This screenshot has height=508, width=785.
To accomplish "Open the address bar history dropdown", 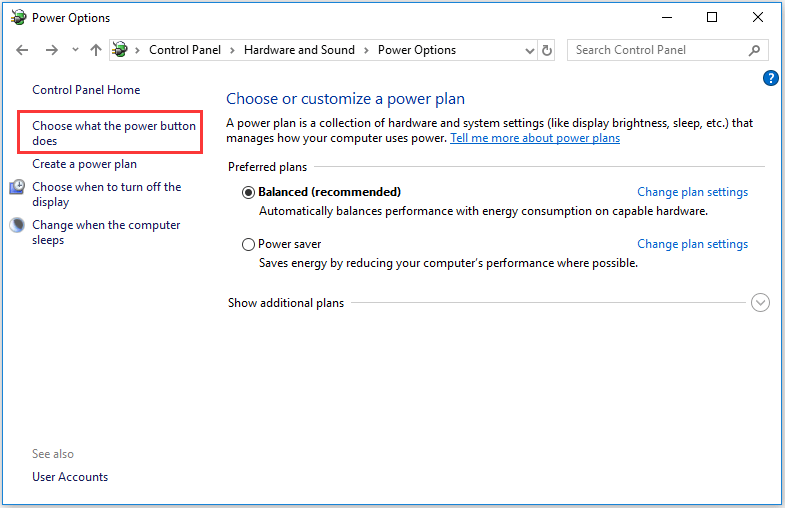I will (x=527, y=50).
